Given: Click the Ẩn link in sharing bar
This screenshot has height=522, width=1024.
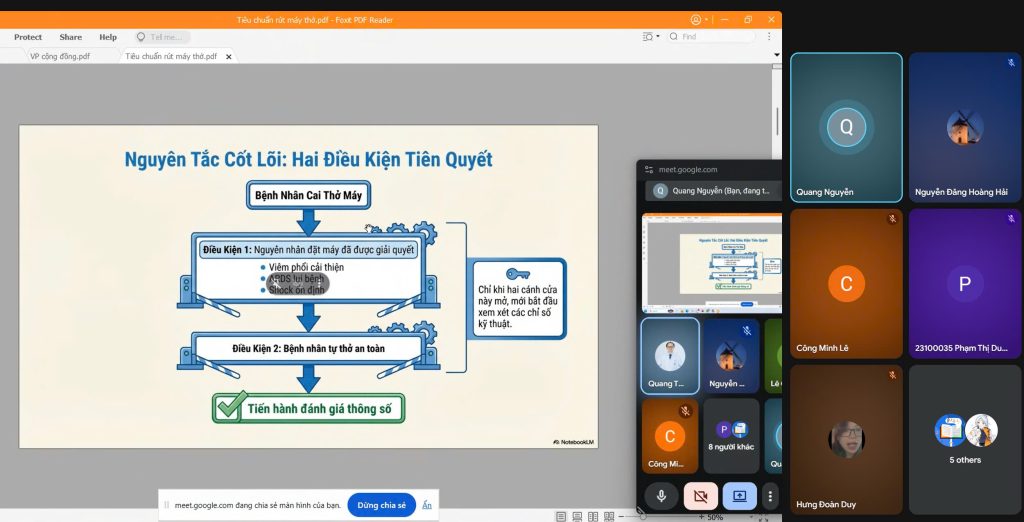Looking at the screenshot, I should 427,505.
